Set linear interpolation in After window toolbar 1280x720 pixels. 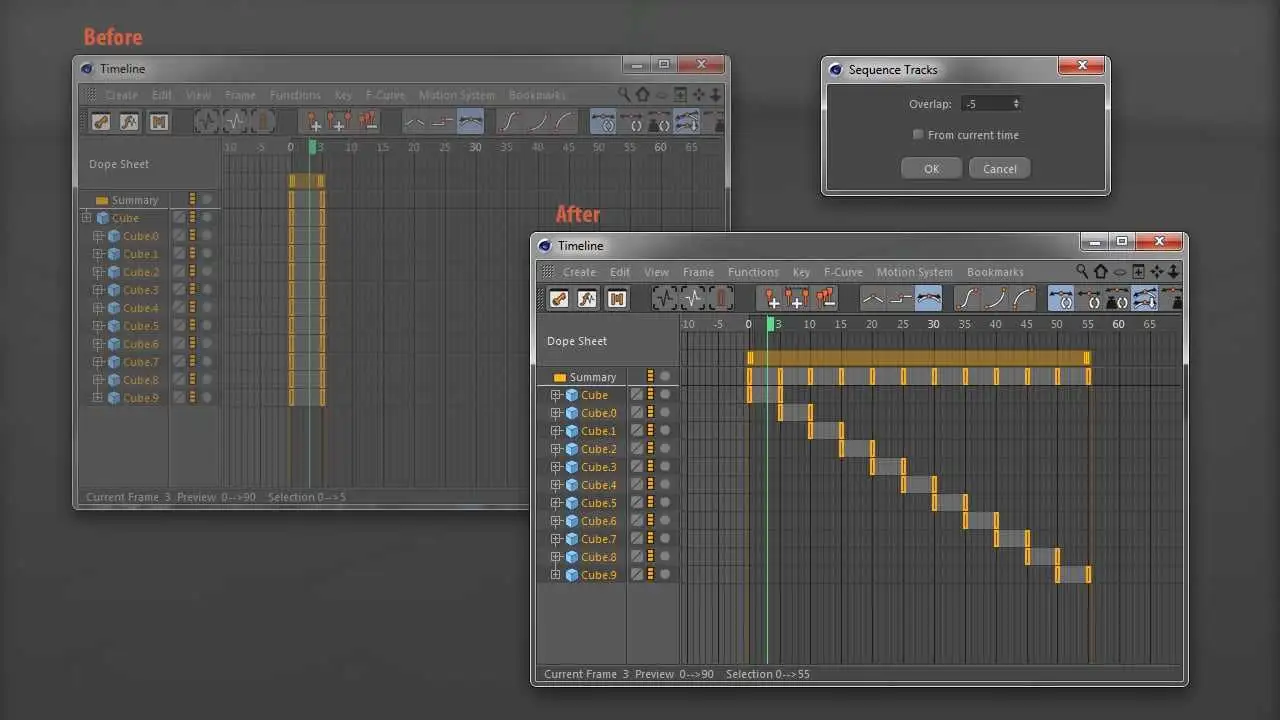pyautogui.click(x=873, y=298)
